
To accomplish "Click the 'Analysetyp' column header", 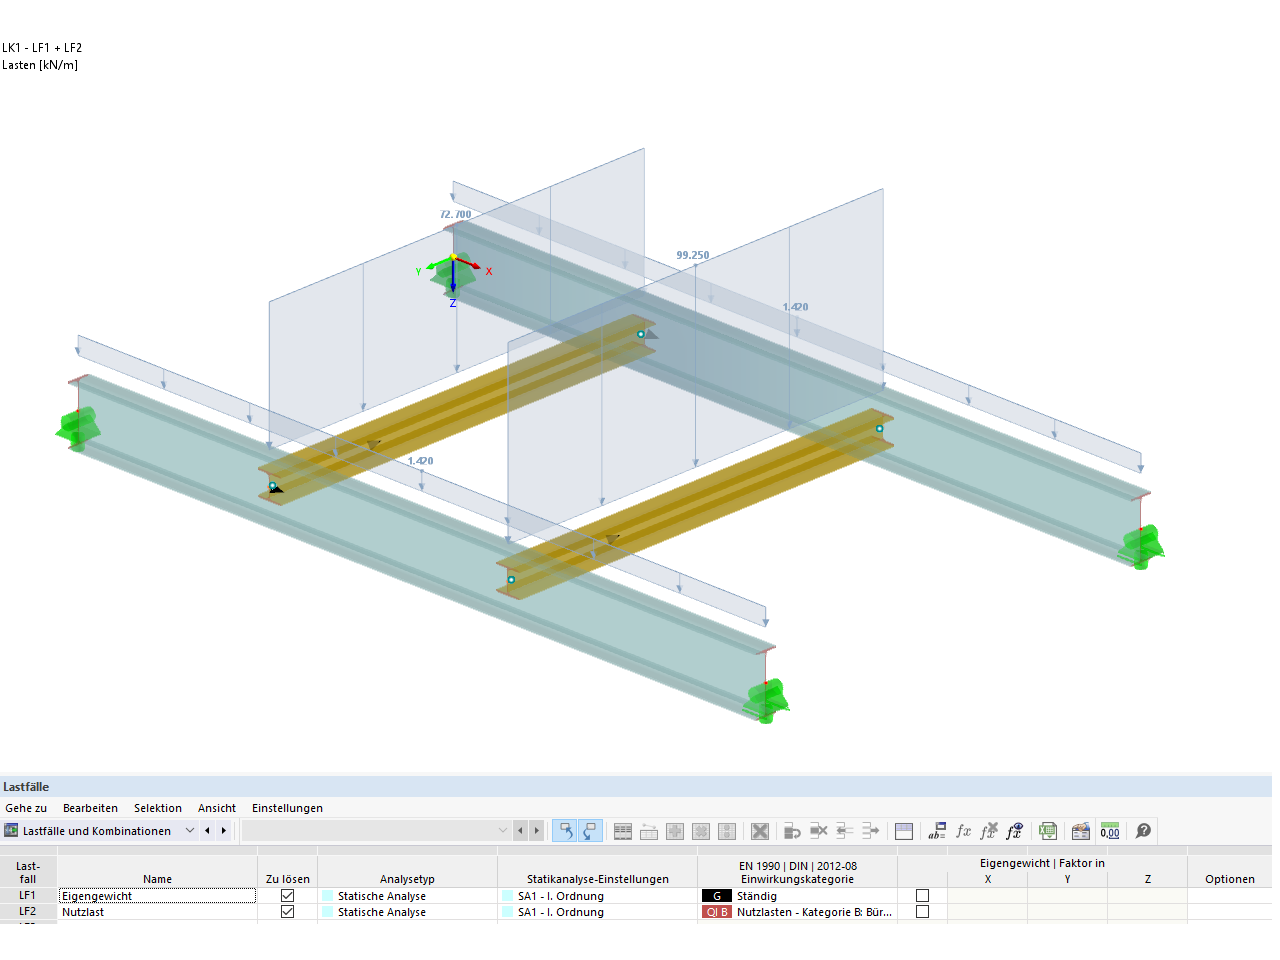I will click(408, 879).
